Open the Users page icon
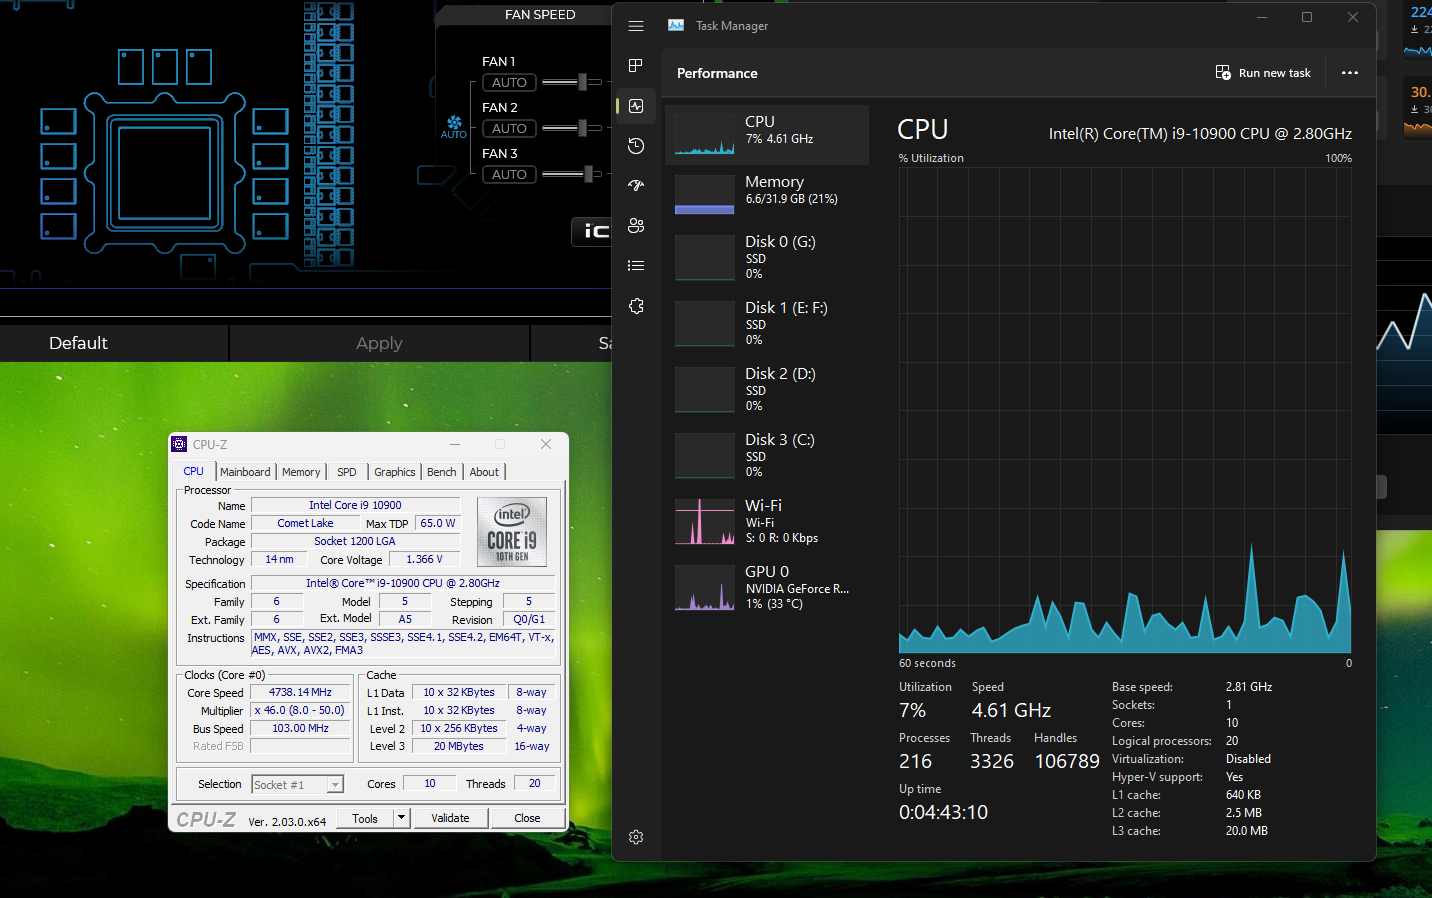The image size is (1432, 898). coord(636,226)
